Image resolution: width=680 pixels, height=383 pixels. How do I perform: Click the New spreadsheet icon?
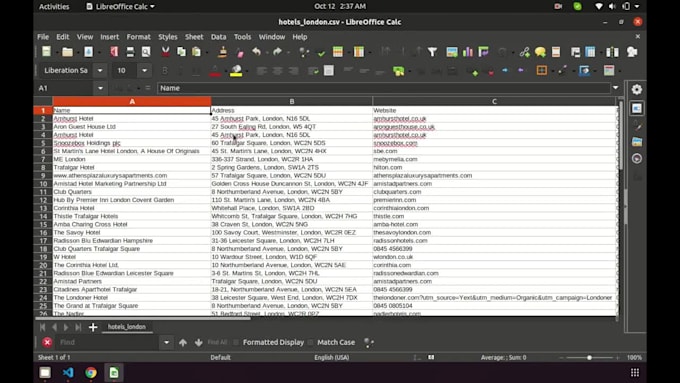pos(46,52)
